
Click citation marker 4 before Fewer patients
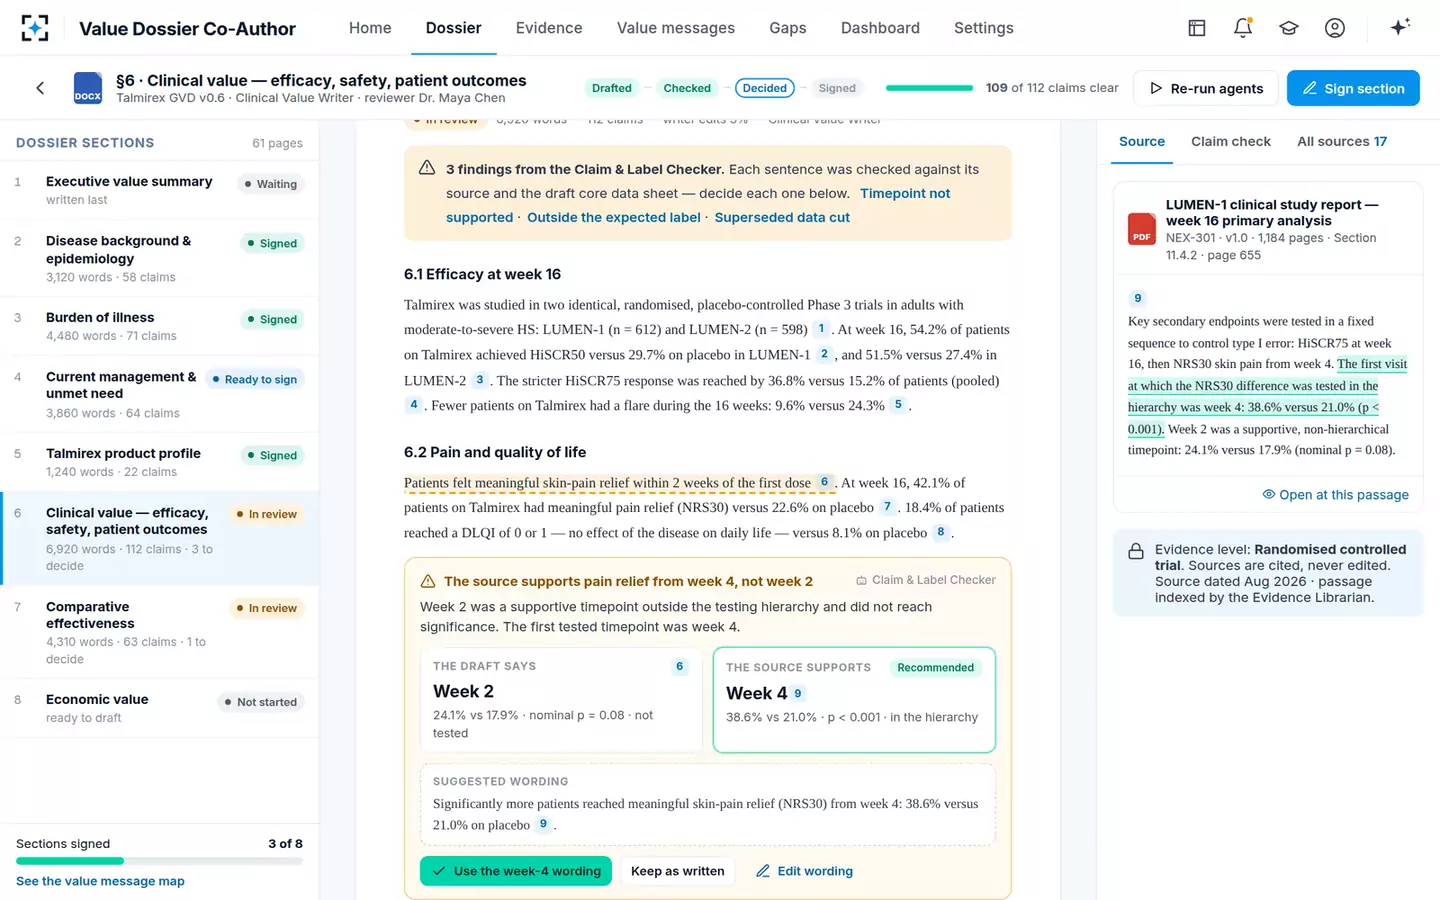click(x=414, y=405)
